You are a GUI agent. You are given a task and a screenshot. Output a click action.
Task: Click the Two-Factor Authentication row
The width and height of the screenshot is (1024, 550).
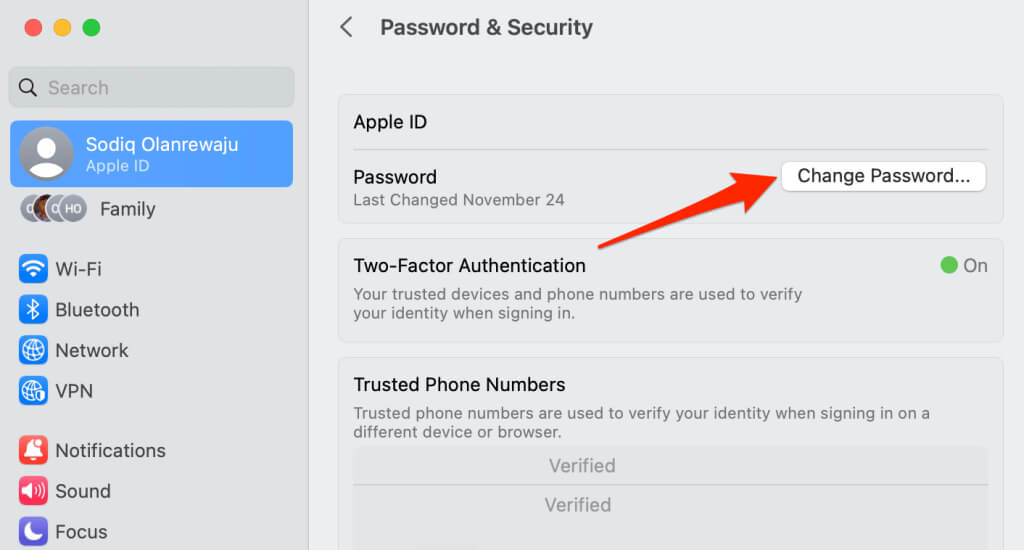click(671, 289)
